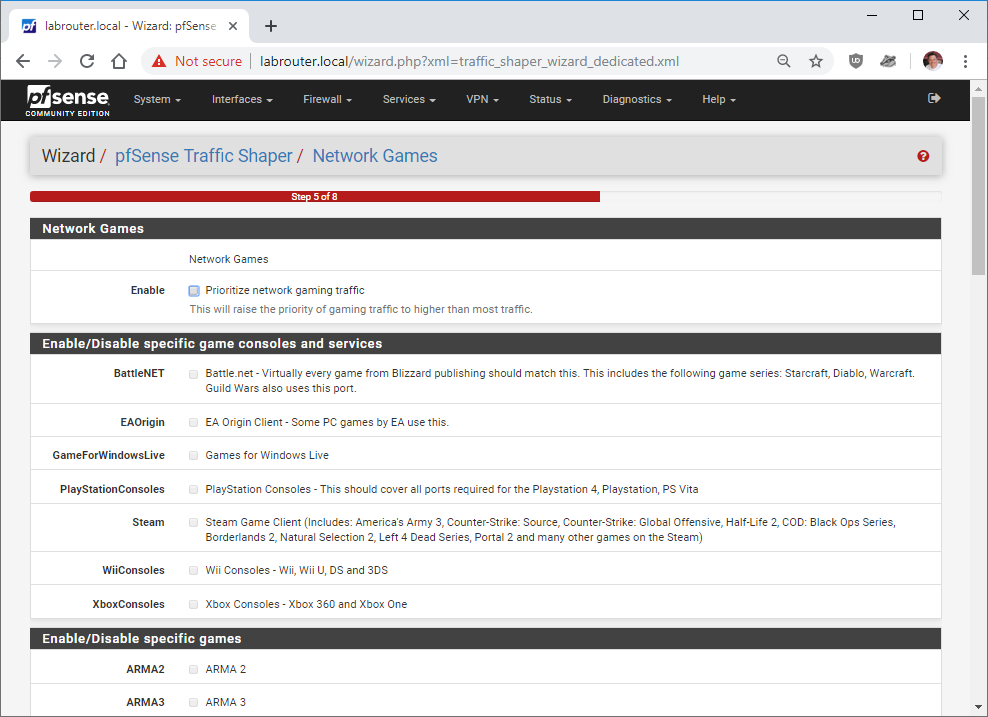The width and height of the screenshot is (988, 717).
Task: Tick the BattleNET checkbox
Action: coord(193,374)
